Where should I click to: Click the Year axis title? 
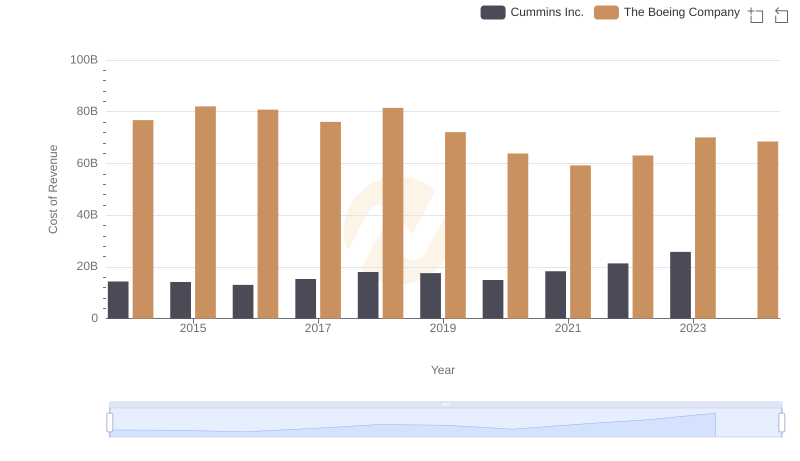[443, 370]
